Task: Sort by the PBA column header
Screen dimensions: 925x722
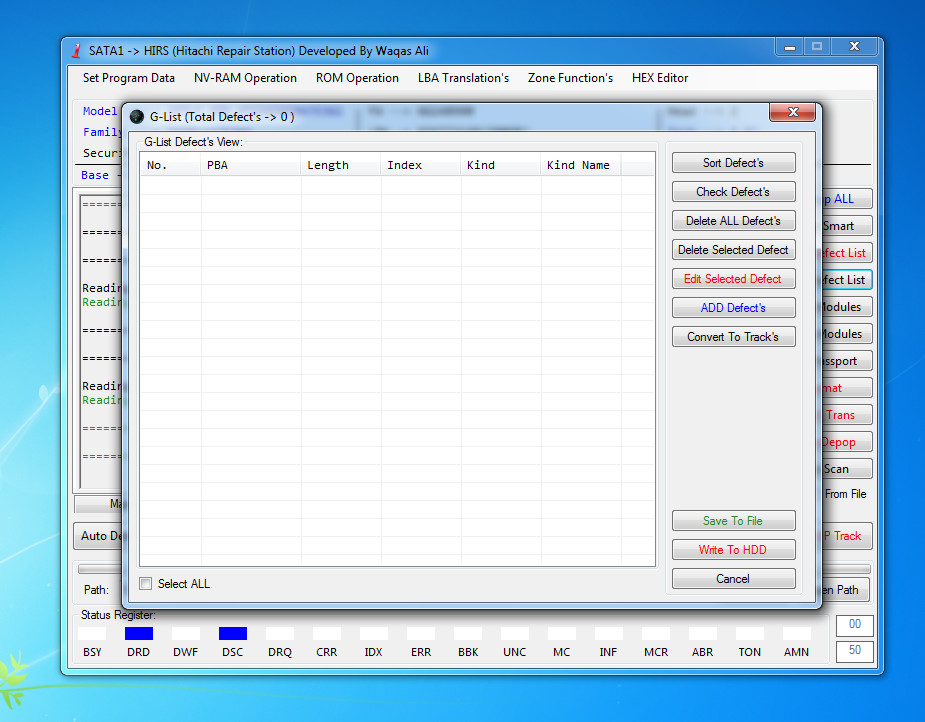Action: click(251, 165)
